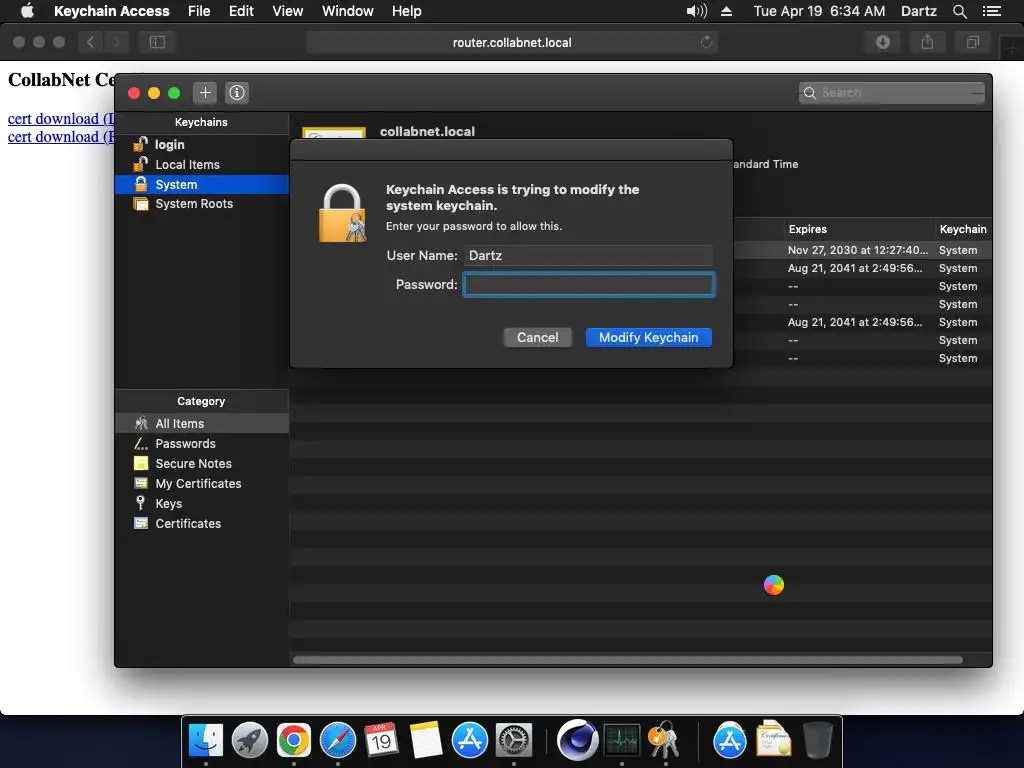Viewport: 1024px width, 768px height.
Task: Click the eject icon in the menu bar
Action: click(x=726, y=11)
